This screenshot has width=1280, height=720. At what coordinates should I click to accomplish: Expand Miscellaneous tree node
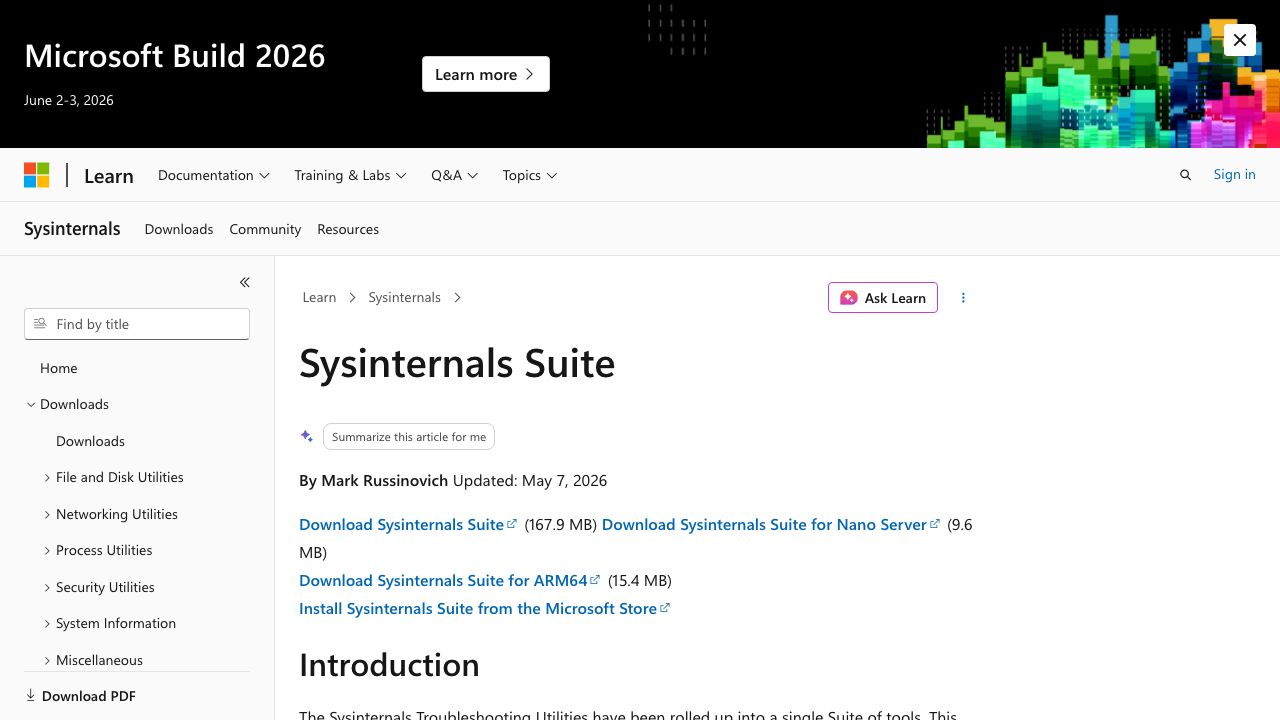coord(47,660)
